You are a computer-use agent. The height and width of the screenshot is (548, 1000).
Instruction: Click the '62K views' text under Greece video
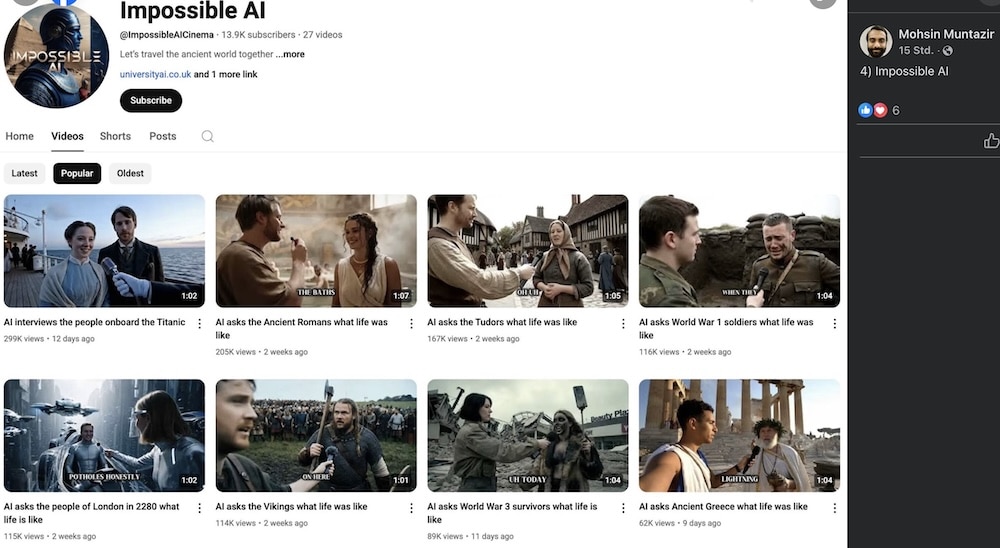(x=656, y=523)
